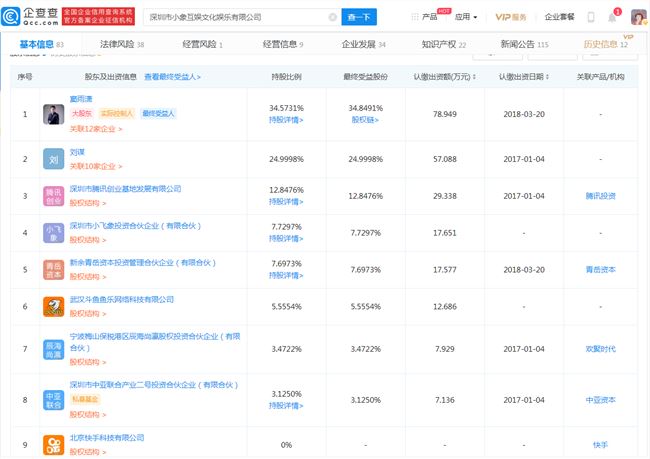Open 深圳市中亚联合产业二号投资合伙企业
This screenshot has height=459, width=650.
(154, 385)
